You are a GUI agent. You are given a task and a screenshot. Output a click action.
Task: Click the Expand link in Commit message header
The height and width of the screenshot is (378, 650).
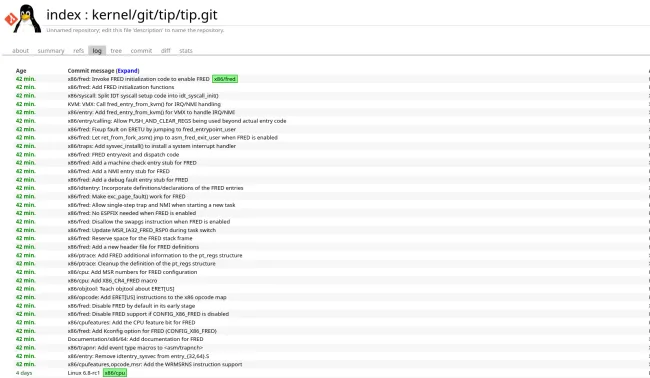coord(127,71)
